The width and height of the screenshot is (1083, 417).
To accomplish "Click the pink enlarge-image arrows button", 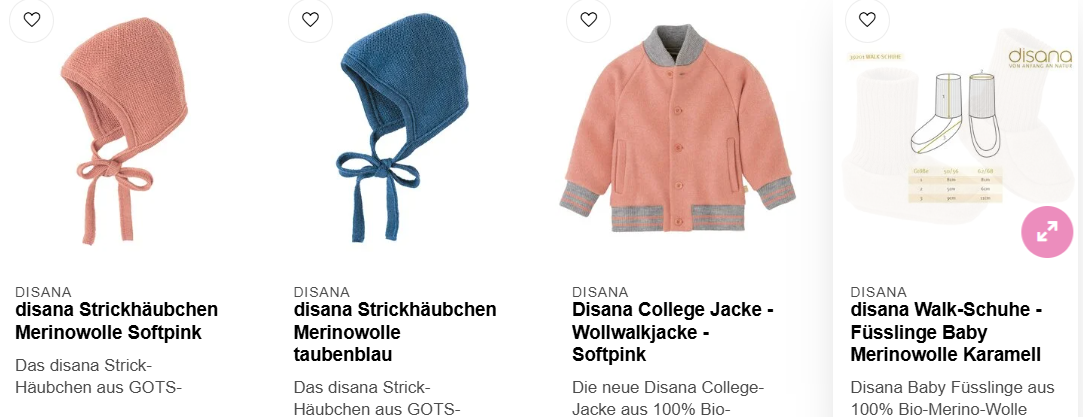I will (x=1047, y=232).
